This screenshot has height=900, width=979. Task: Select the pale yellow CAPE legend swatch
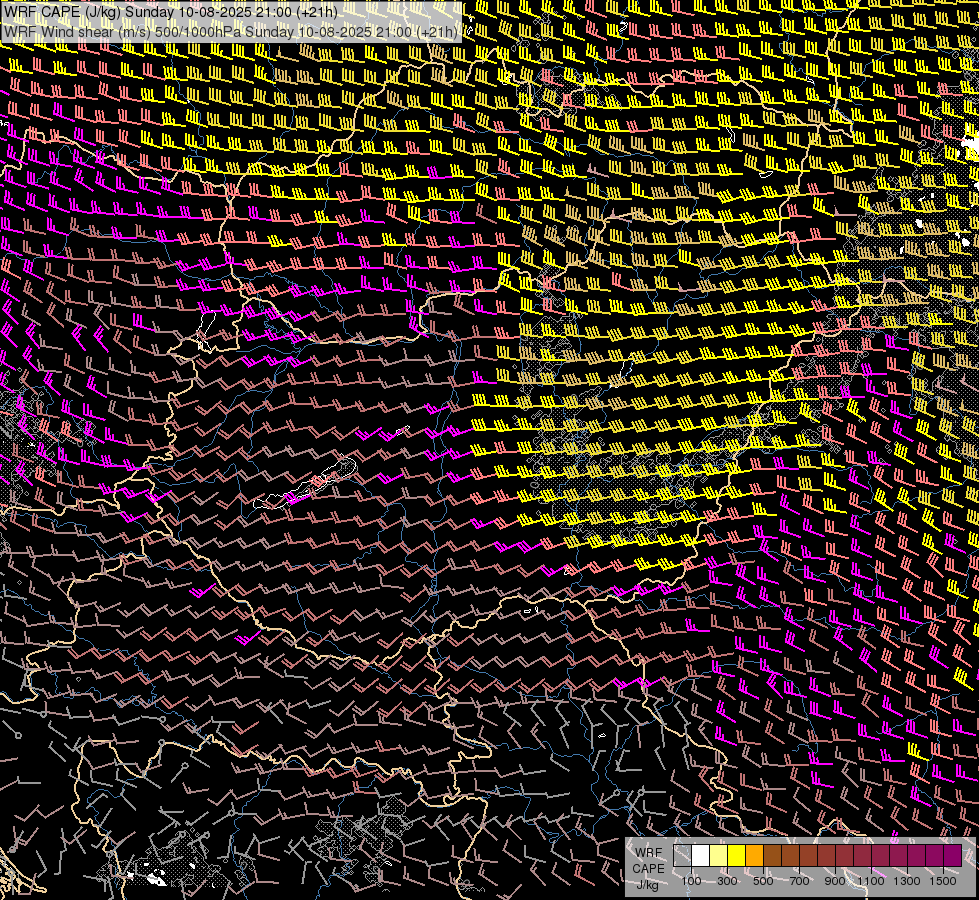(719, 856)
